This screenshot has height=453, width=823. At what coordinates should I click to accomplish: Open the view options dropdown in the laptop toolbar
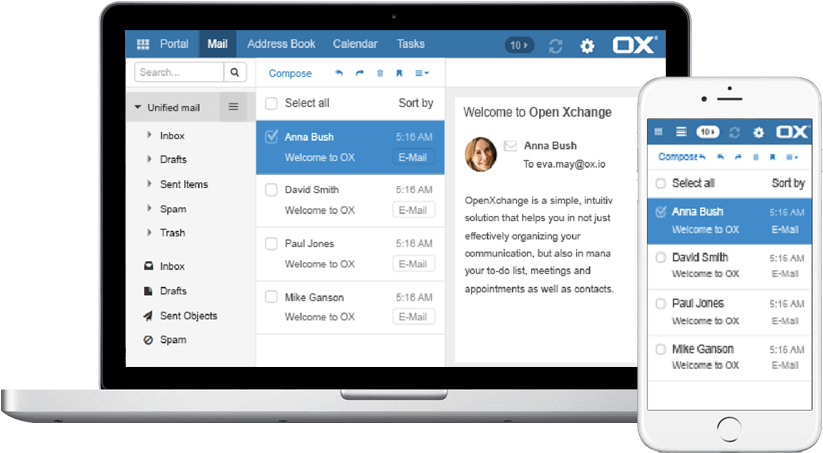click(422, 73)
